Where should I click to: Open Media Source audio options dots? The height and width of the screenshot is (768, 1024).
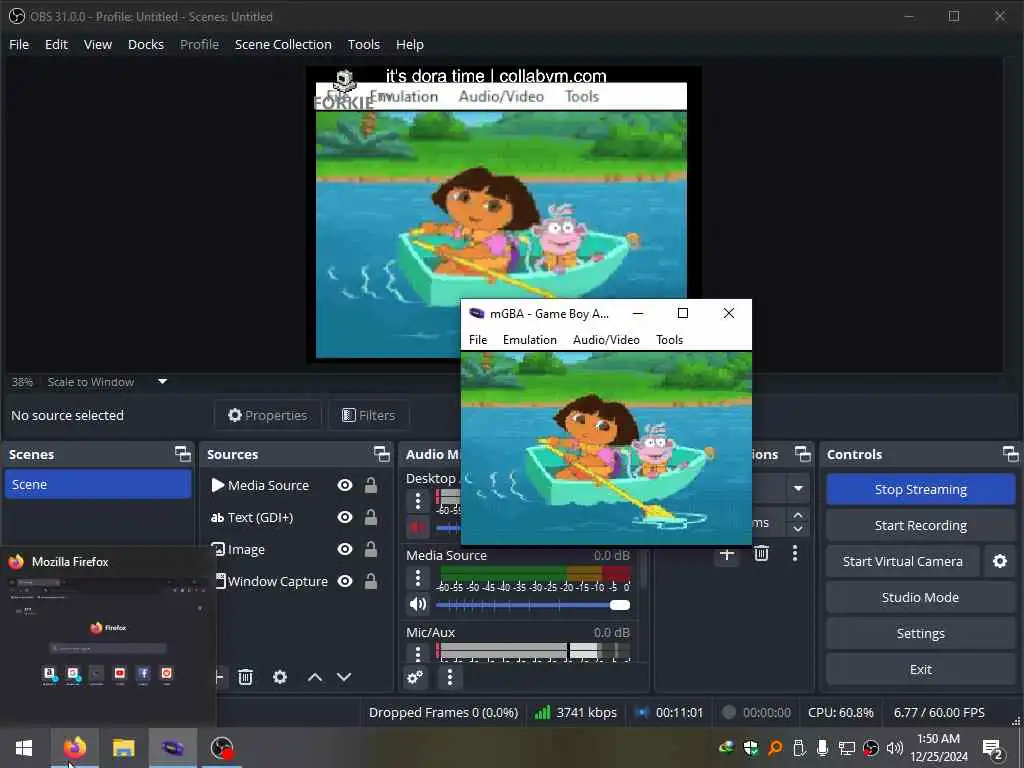pos(418,578)
